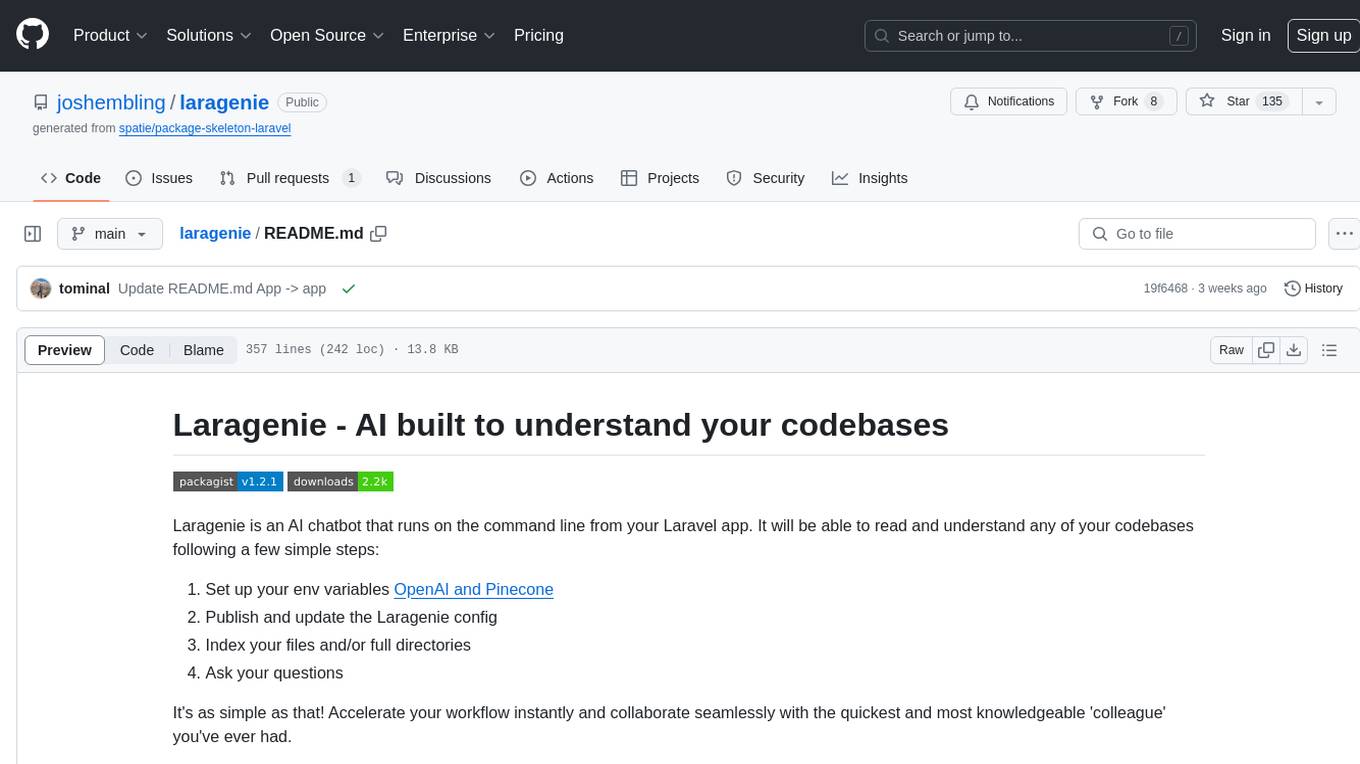Open the laragenie repository link
This screenshot has height=764, width=1360.
coord(224,102)
